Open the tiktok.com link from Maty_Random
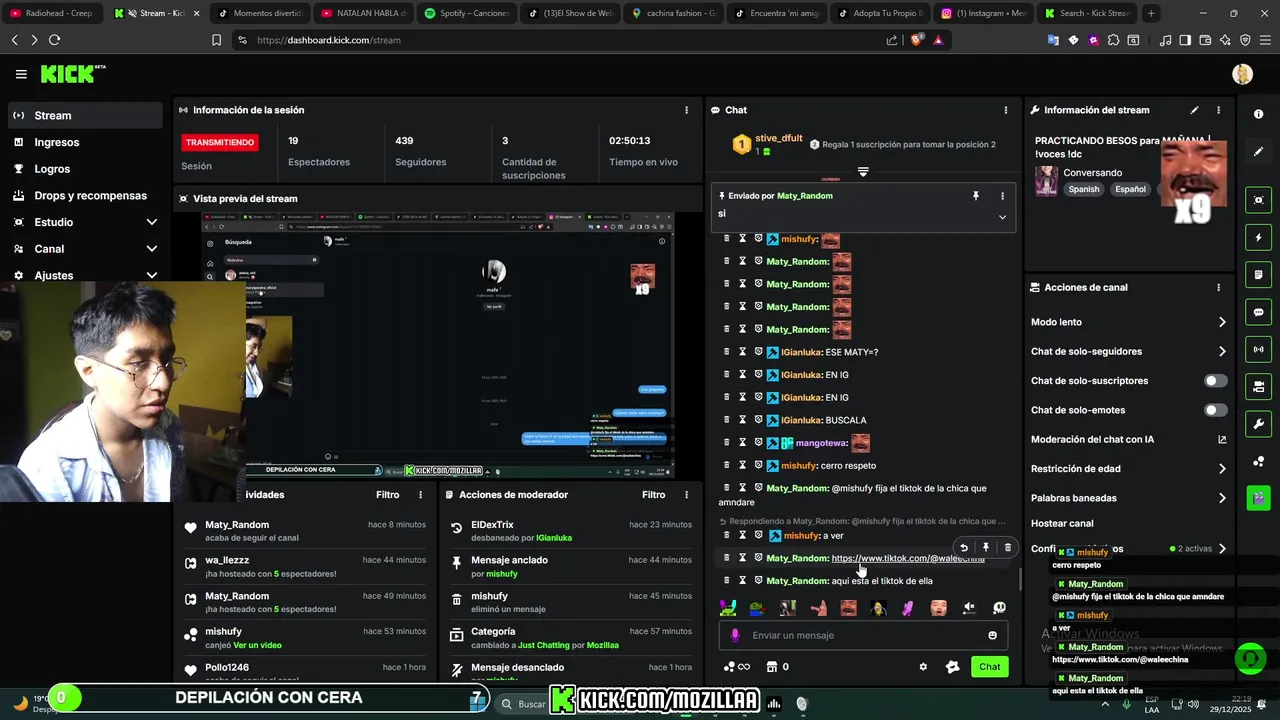Image resolution: width=1280 pixels, height=720 pixels. coord(908,558)
